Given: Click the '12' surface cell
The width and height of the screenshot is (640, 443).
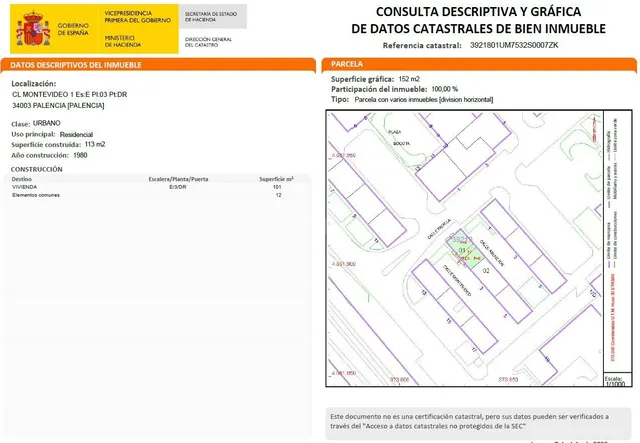Looking at the screenshot, I should 278,195.
